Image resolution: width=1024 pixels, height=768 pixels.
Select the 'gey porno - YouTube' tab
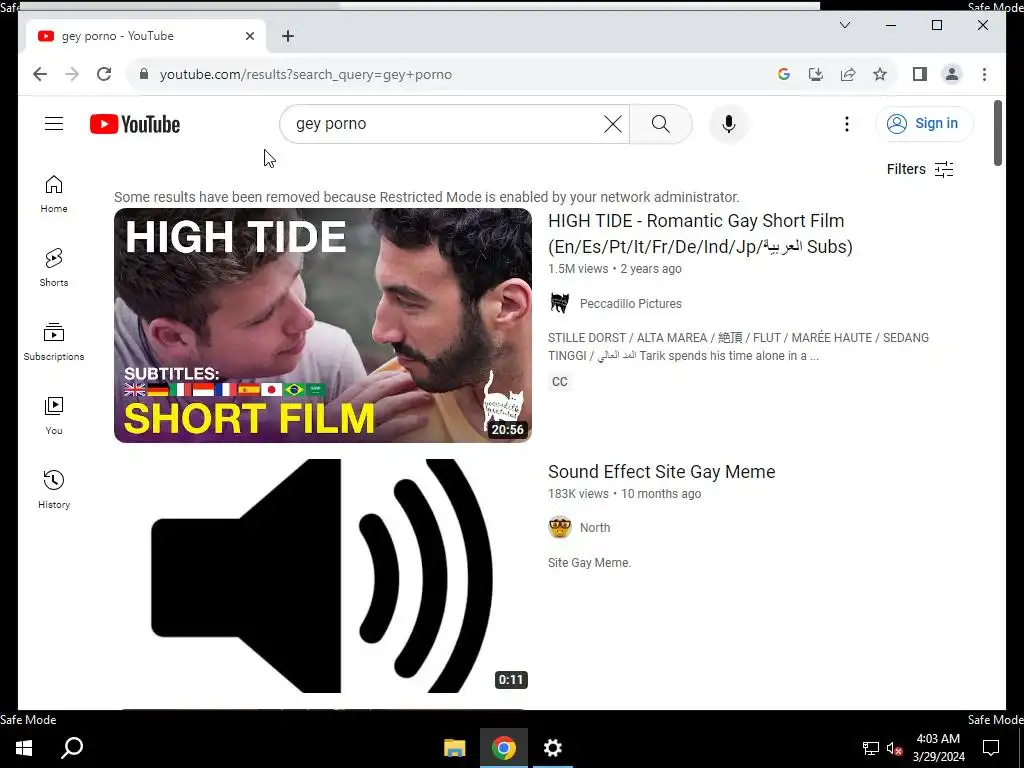[145, 36]
